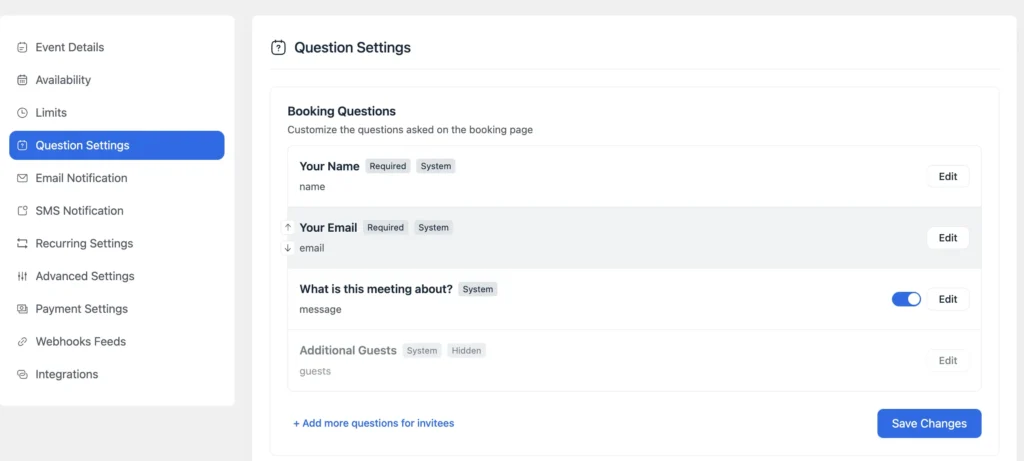
Task: Move Your Email question up
Action: pos(288,228)
